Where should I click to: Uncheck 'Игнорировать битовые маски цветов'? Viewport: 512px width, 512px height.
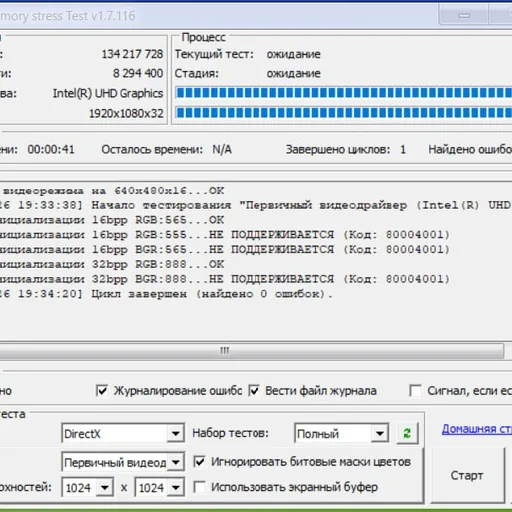199,462
